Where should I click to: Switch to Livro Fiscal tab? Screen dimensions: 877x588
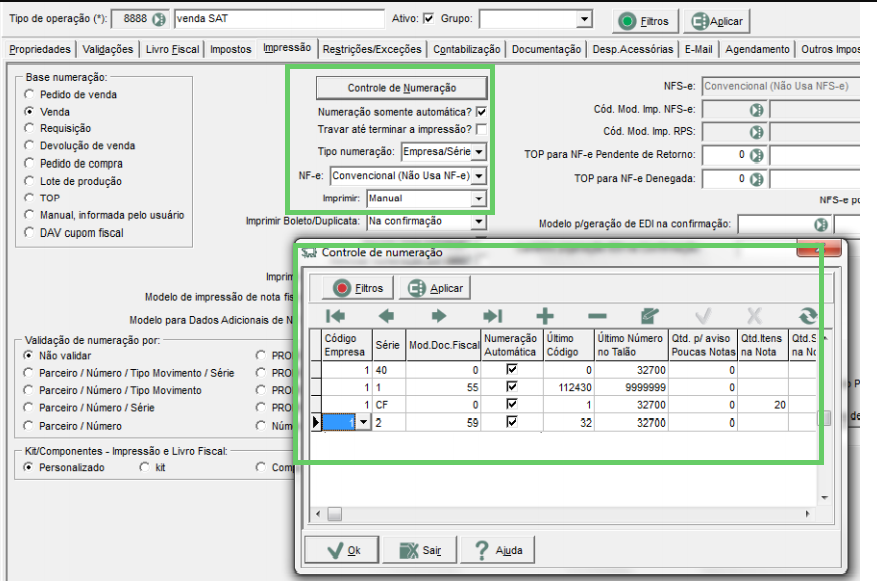(172, 49)
